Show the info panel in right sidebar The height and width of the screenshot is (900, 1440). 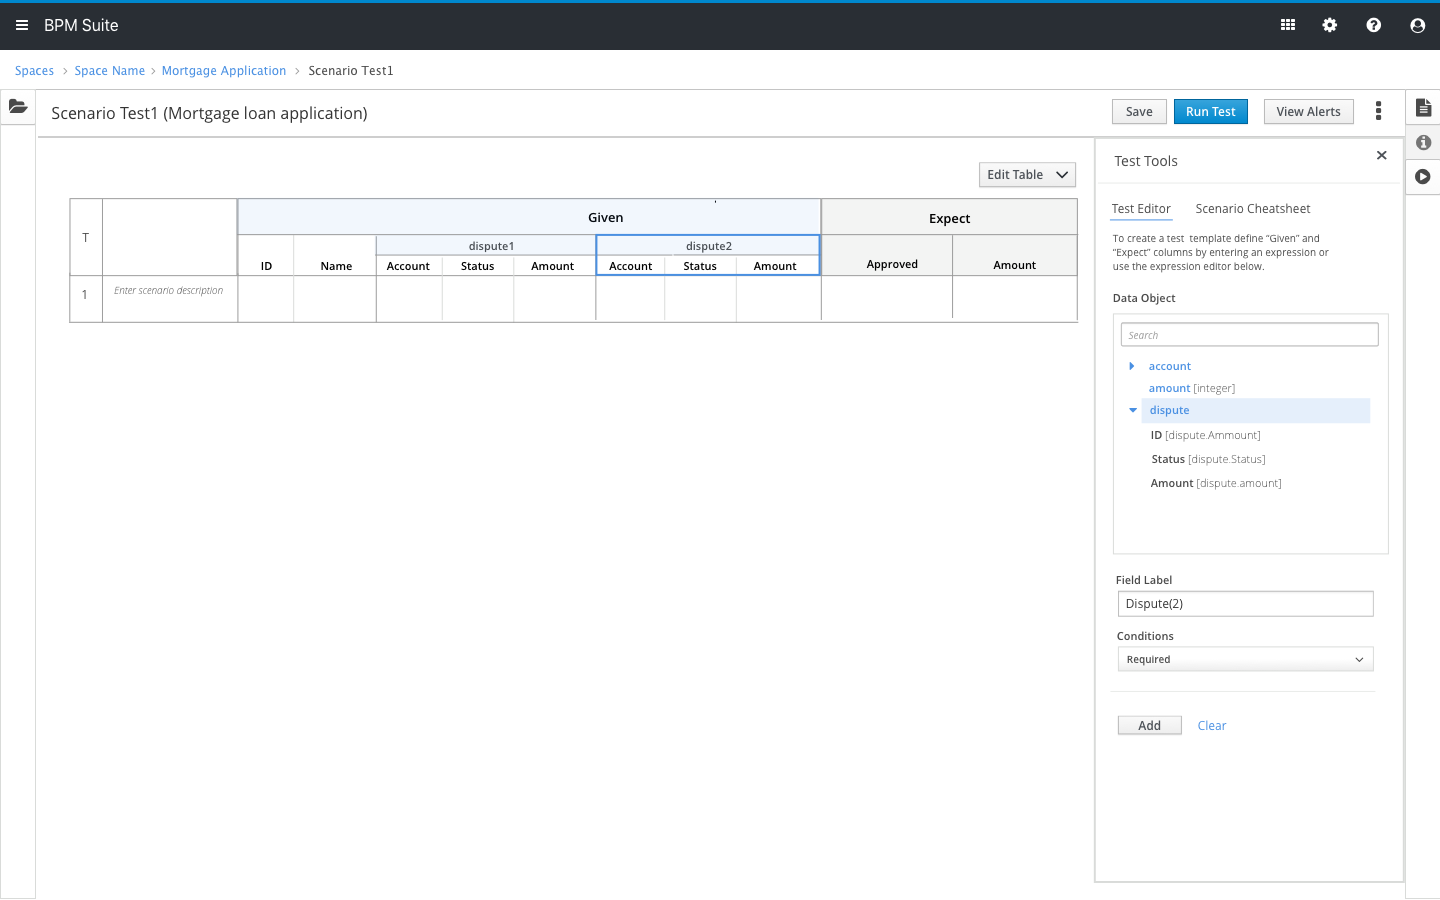(1423, 143)
